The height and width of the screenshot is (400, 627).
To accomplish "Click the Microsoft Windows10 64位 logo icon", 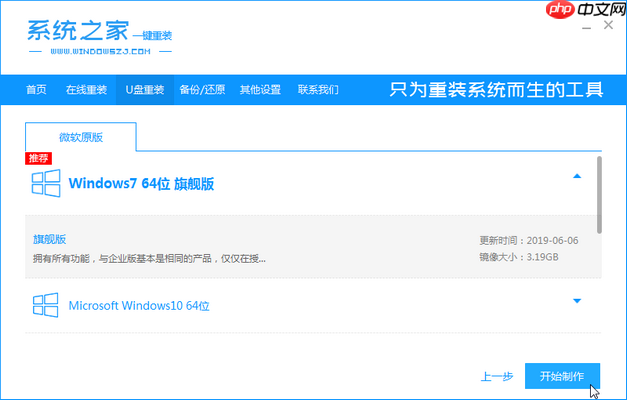I will click(x=46, y=305).
